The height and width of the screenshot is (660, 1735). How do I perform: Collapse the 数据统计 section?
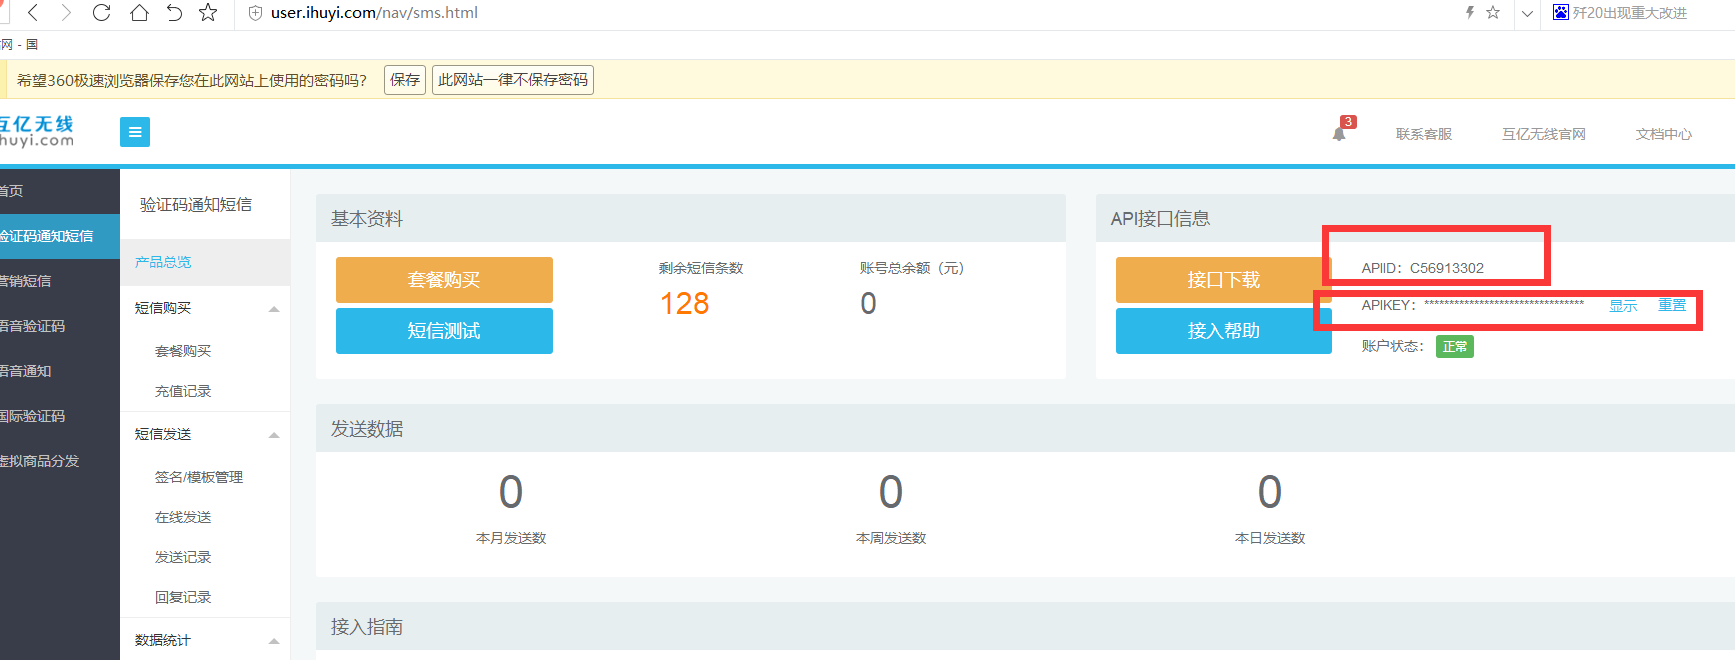click(x=273, y=641)
